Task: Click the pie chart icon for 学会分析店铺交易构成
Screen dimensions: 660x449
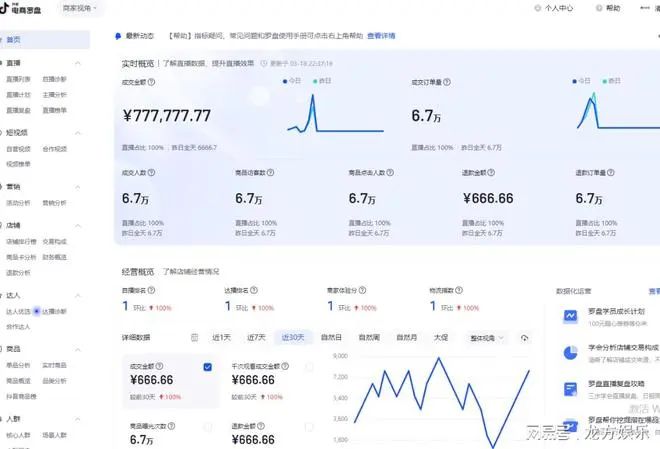Action: [570, 352]
